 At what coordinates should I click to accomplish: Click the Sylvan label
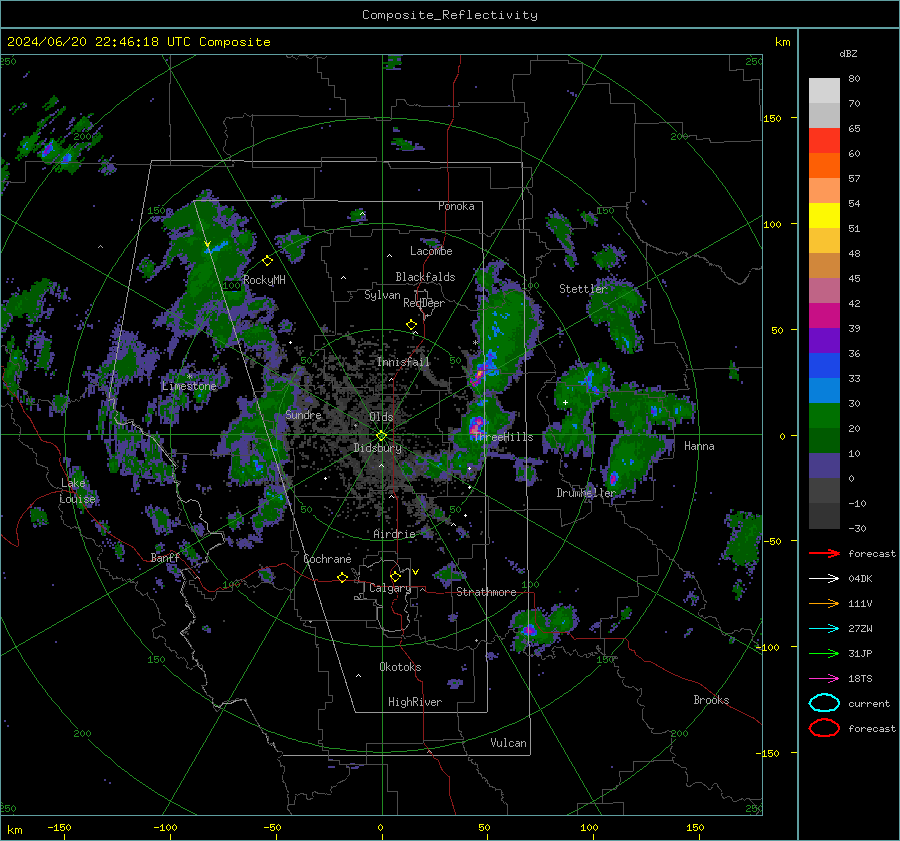382,295
